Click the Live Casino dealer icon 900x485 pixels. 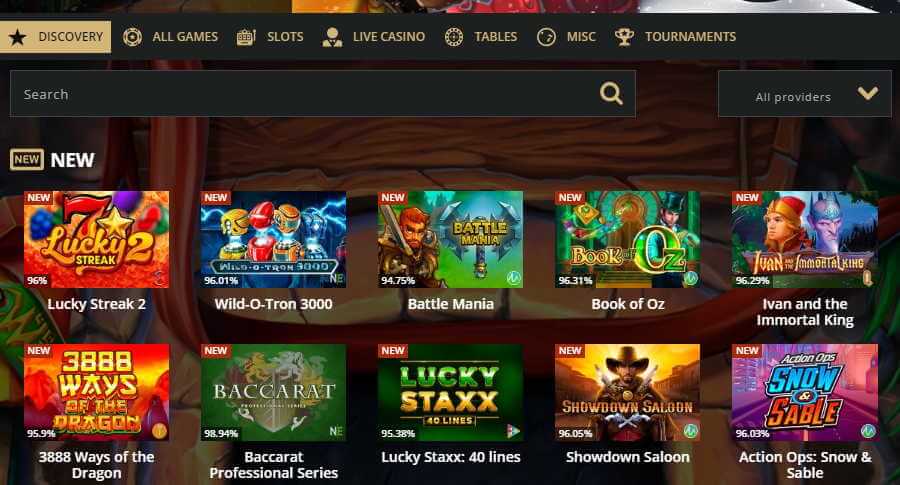[x=332, y=37]
